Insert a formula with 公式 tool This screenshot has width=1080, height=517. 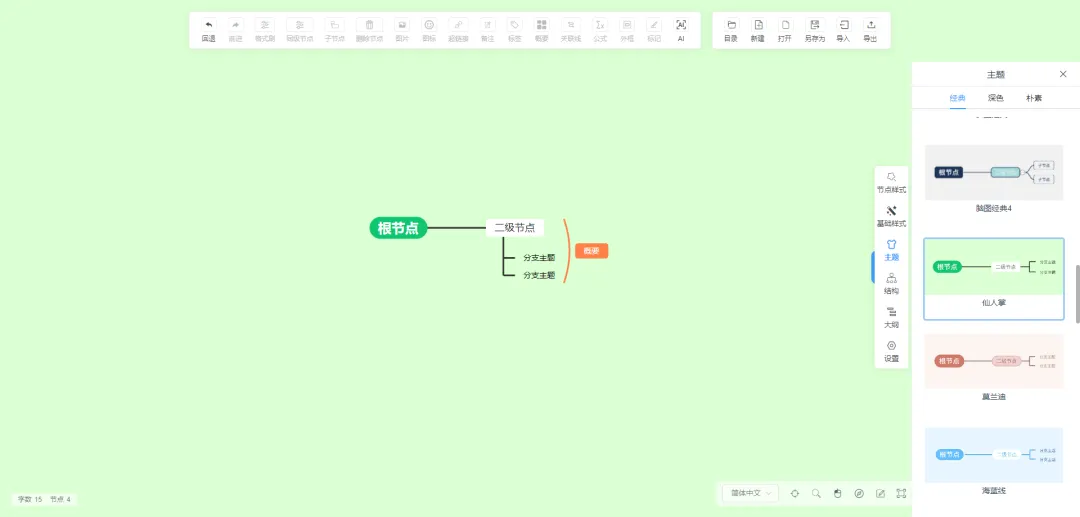[x=600, y=25]
